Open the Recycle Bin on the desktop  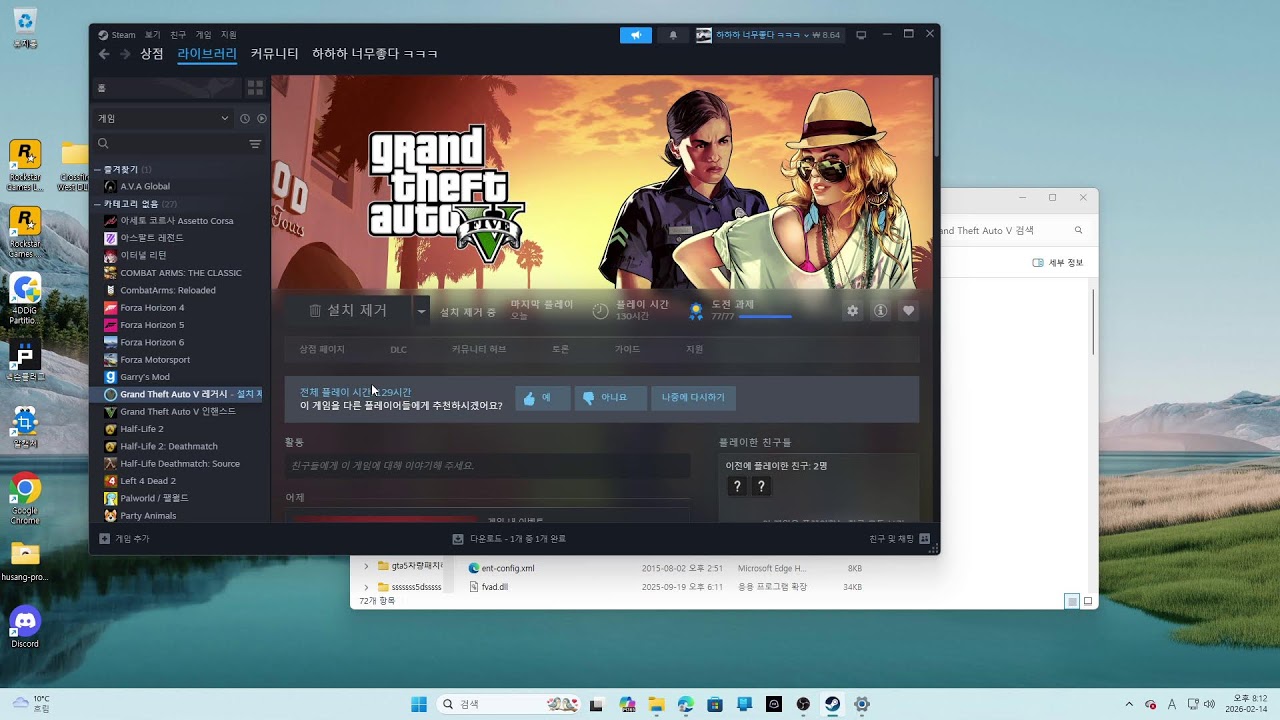[25, 27]
